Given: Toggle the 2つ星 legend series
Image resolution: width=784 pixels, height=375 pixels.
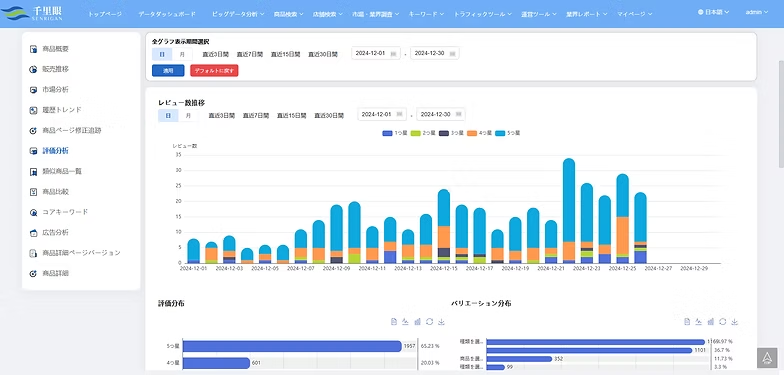Looking at the screenshot, I should pyautogui.click(x=423, y=134).
